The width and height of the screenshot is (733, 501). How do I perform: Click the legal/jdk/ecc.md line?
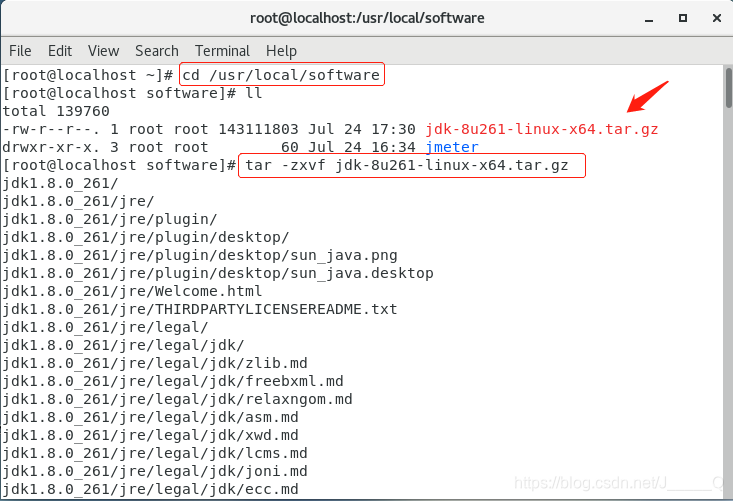click(151, 489)
